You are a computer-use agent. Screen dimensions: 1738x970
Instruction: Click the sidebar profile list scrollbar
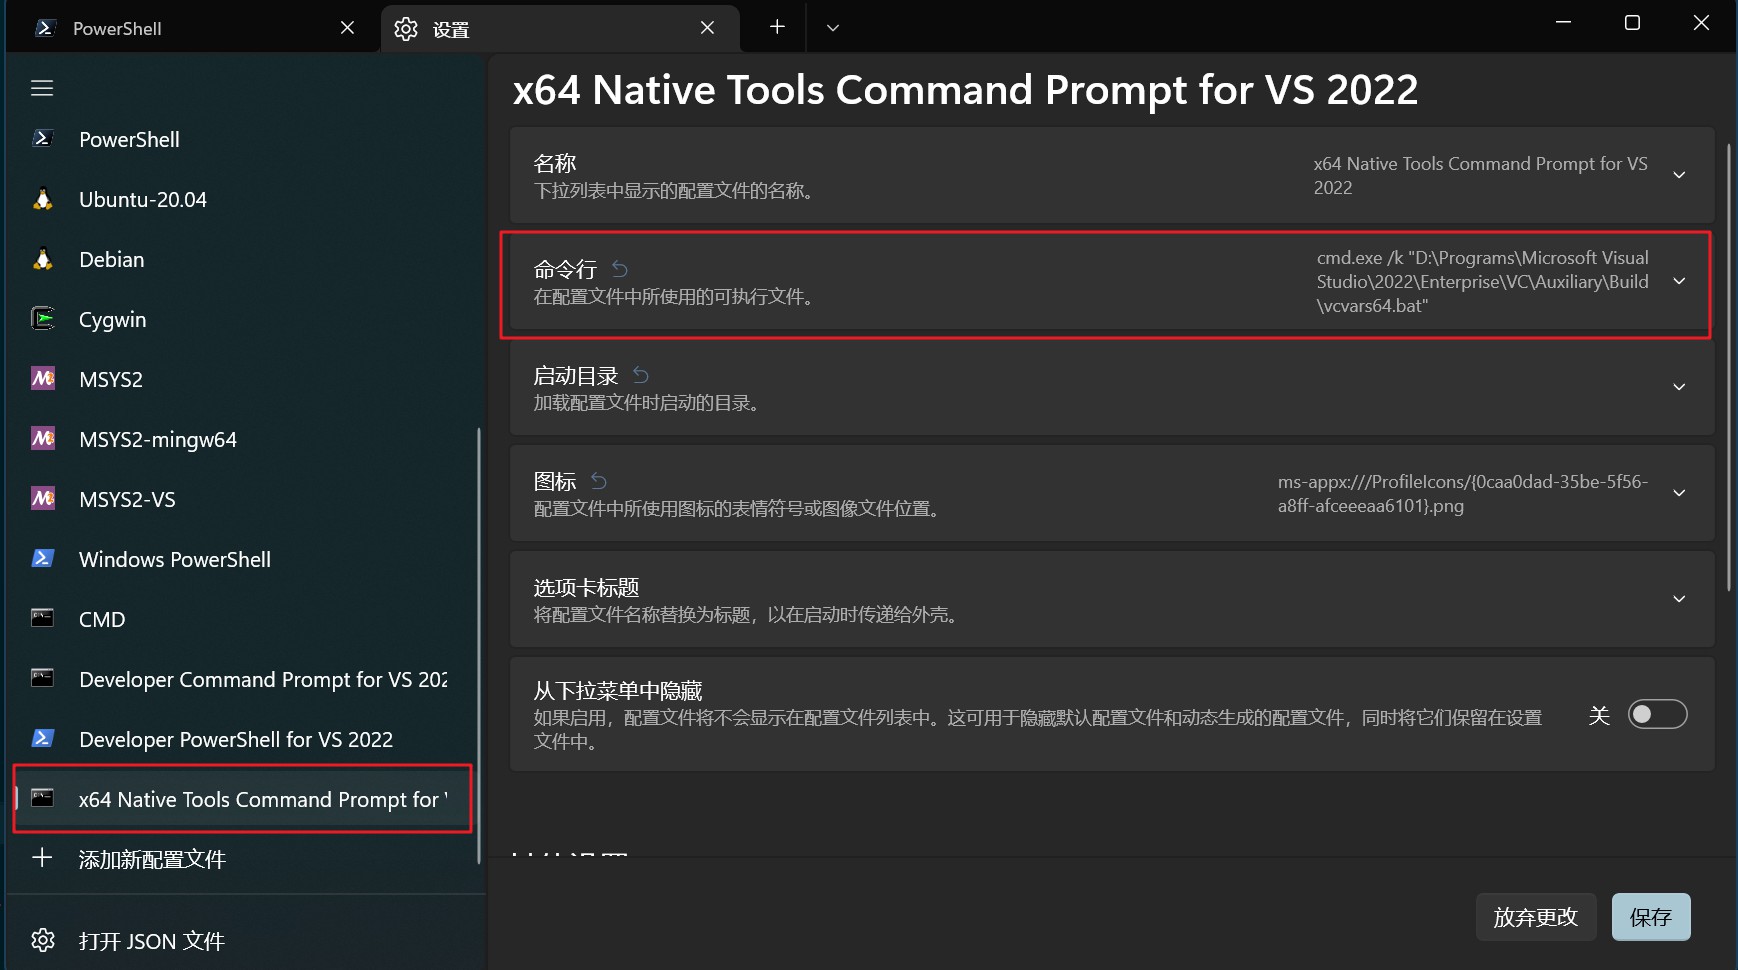point(479,645)
